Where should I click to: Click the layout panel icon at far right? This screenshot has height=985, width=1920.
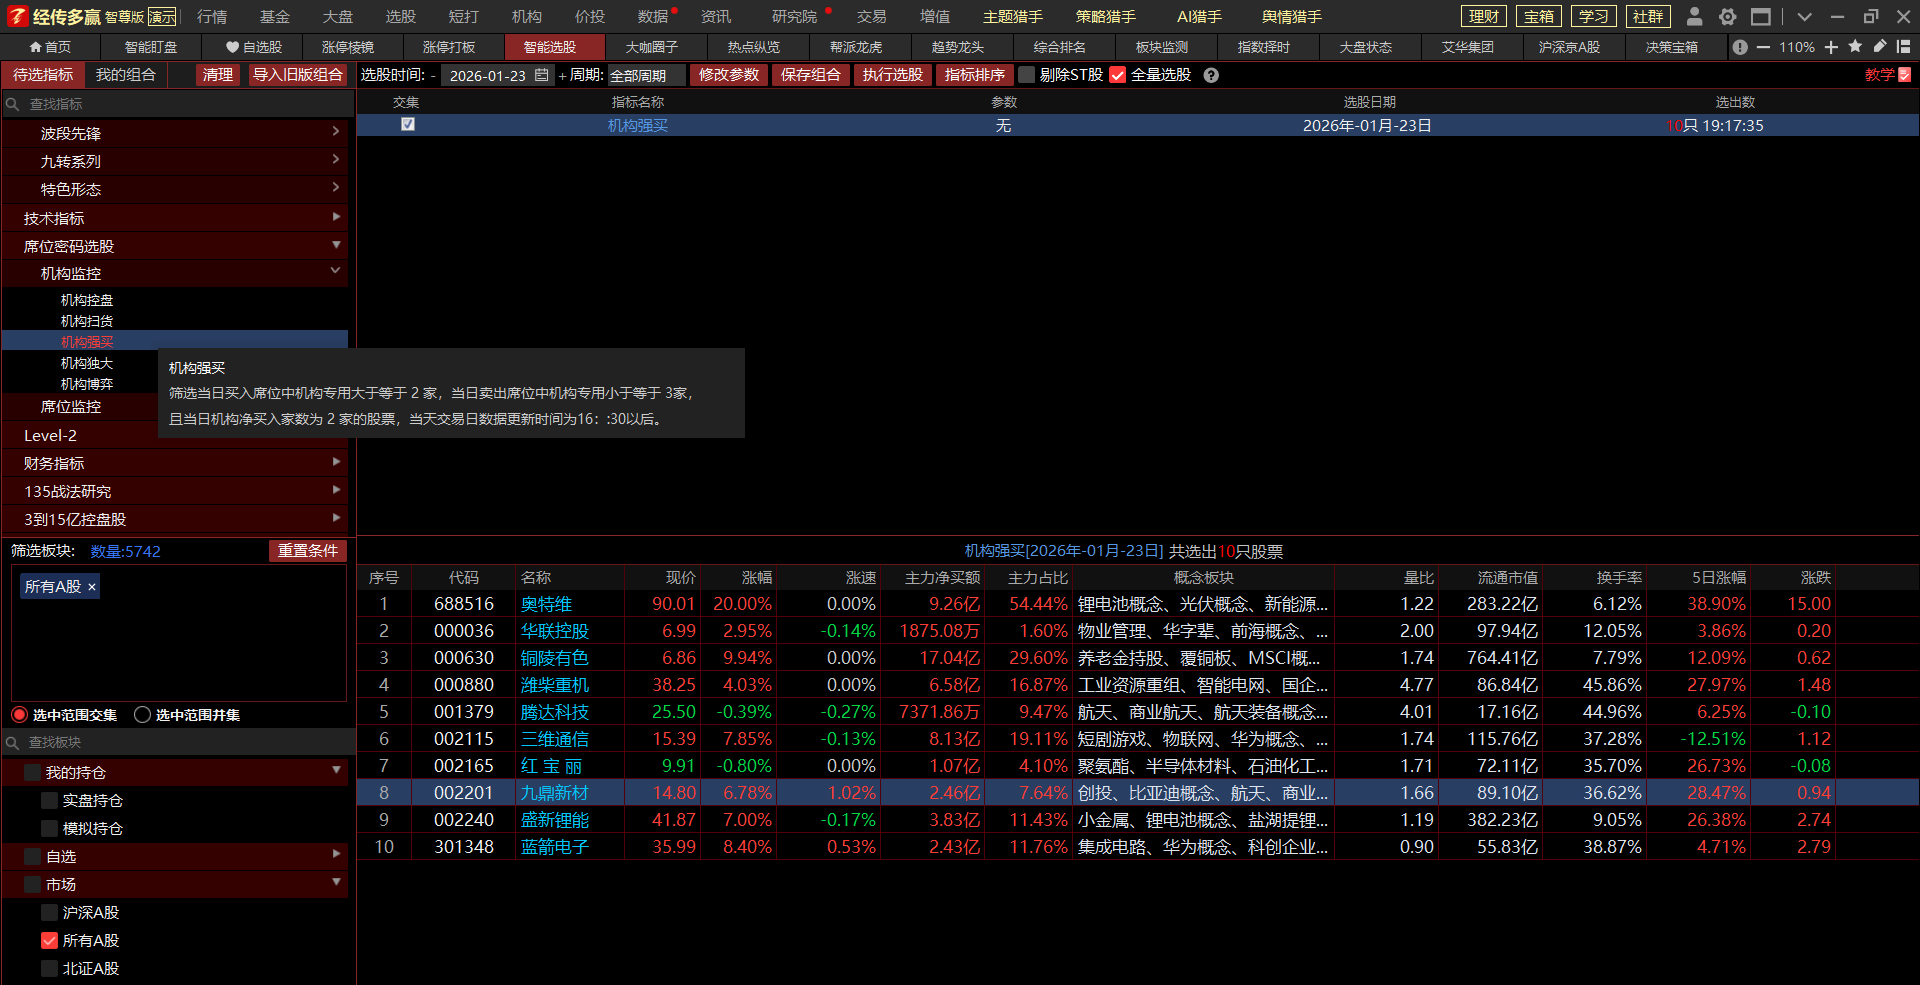click(1904, 47)
